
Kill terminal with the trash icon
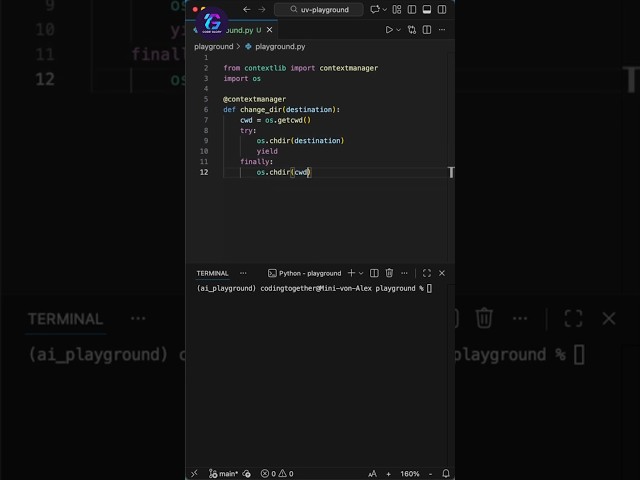click(x=389, y=273)
